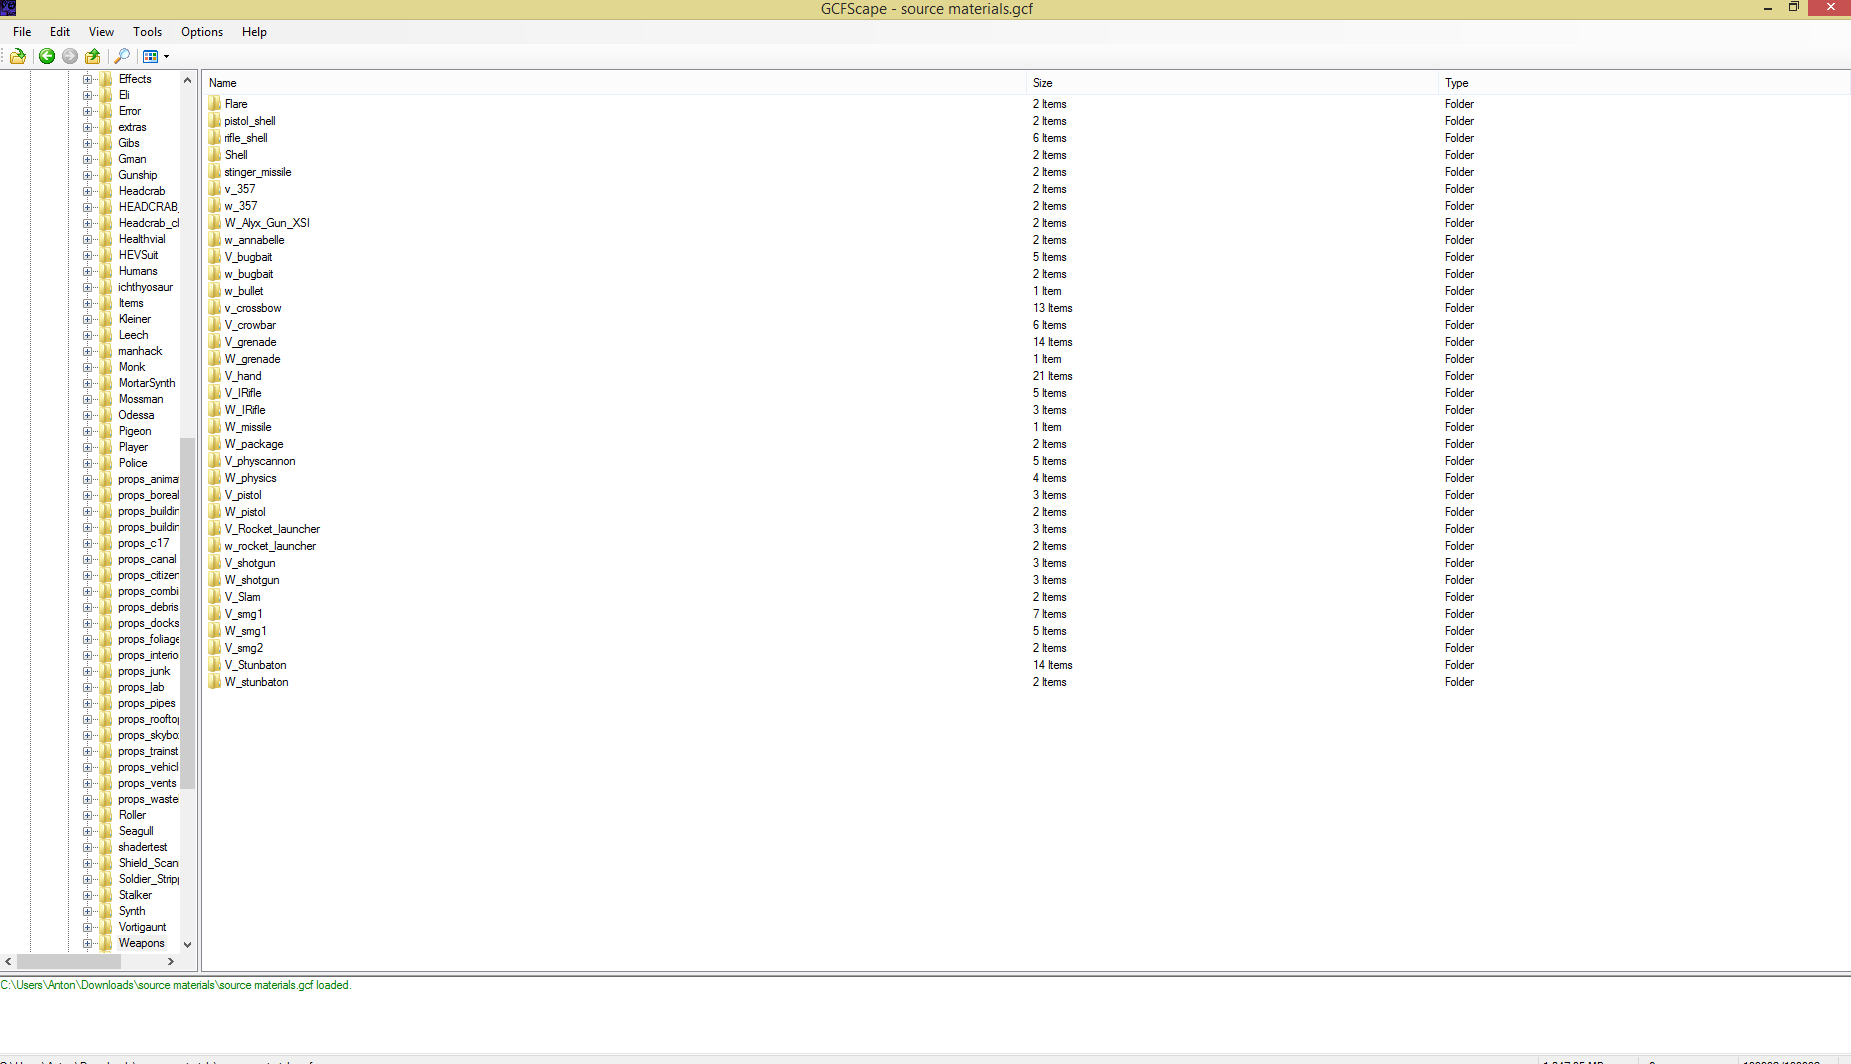This screenshot has height=1064, width=1851.
Task: Open the Tools menu
Action: 147,32
